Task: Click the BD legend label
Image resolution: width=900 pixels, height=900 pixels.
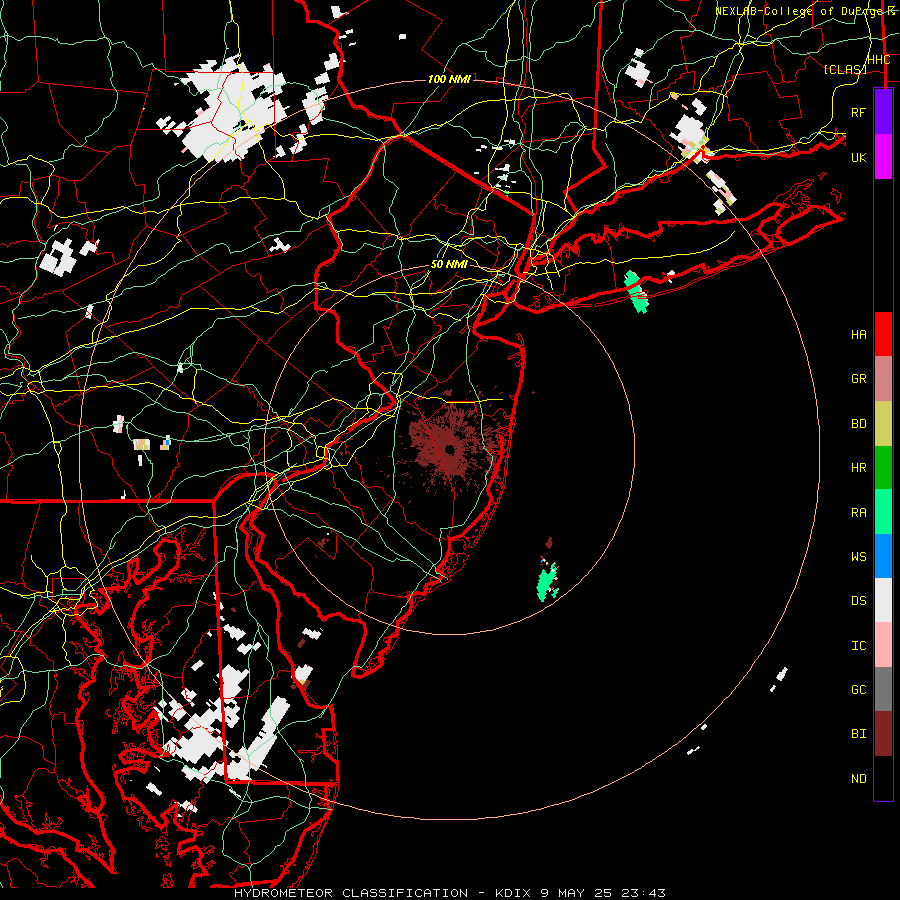Action: tap(859, 424)
